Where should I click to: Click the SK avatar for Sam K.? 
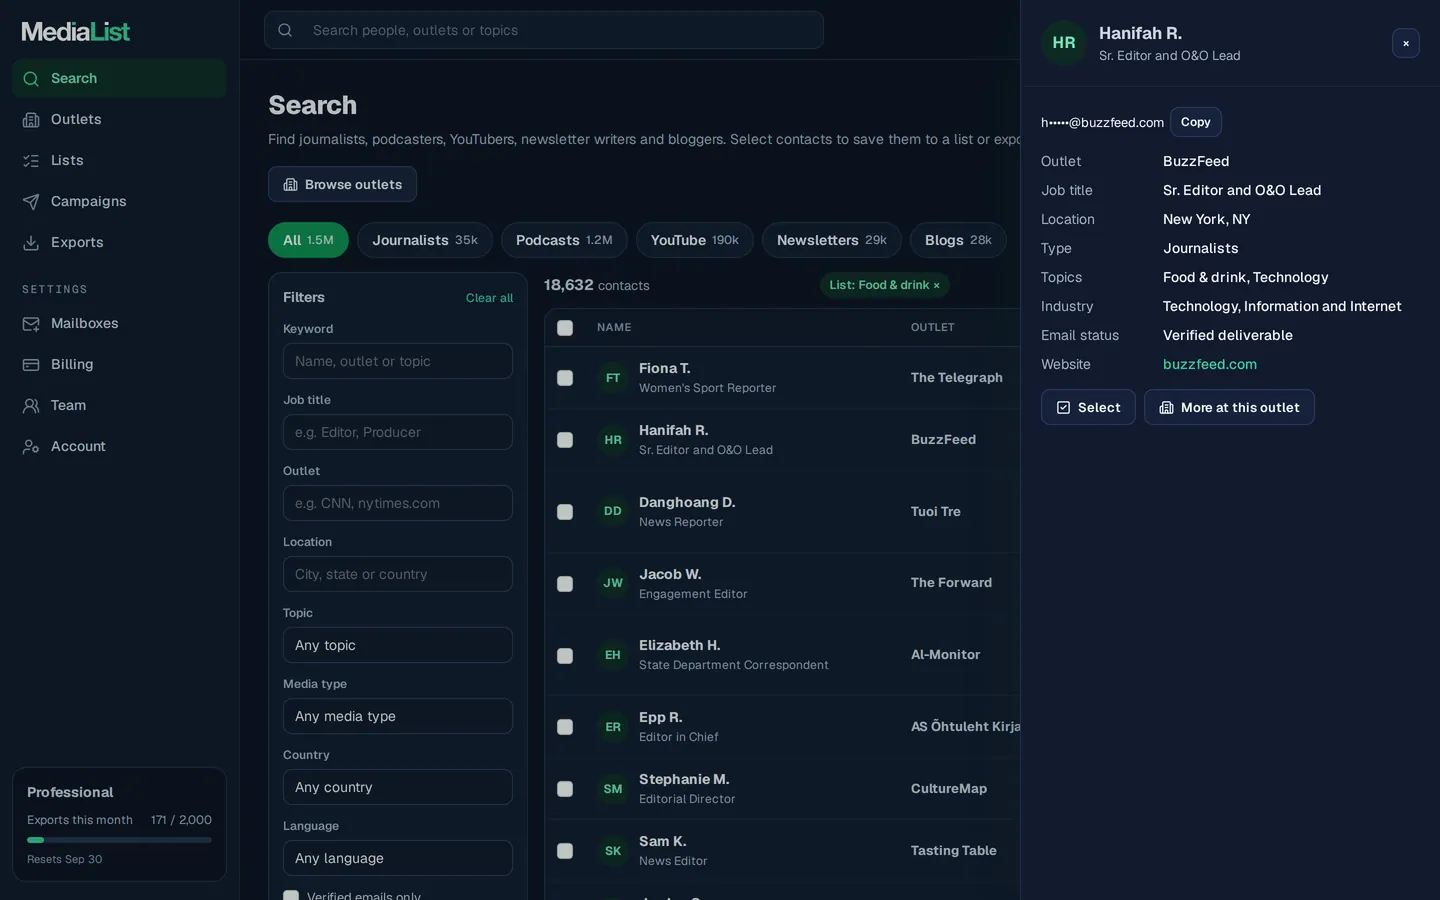tap(613, 851)
